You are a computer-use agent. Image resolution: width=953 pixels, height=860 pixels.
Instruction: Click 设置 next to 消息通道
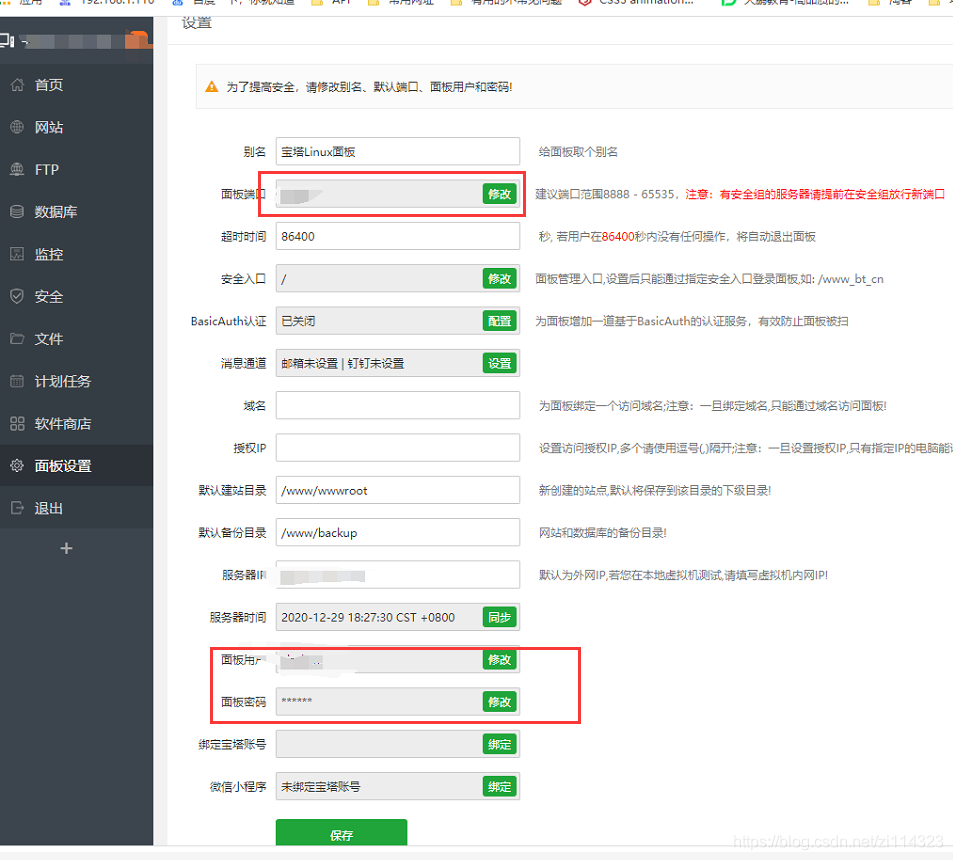[498, 363]
